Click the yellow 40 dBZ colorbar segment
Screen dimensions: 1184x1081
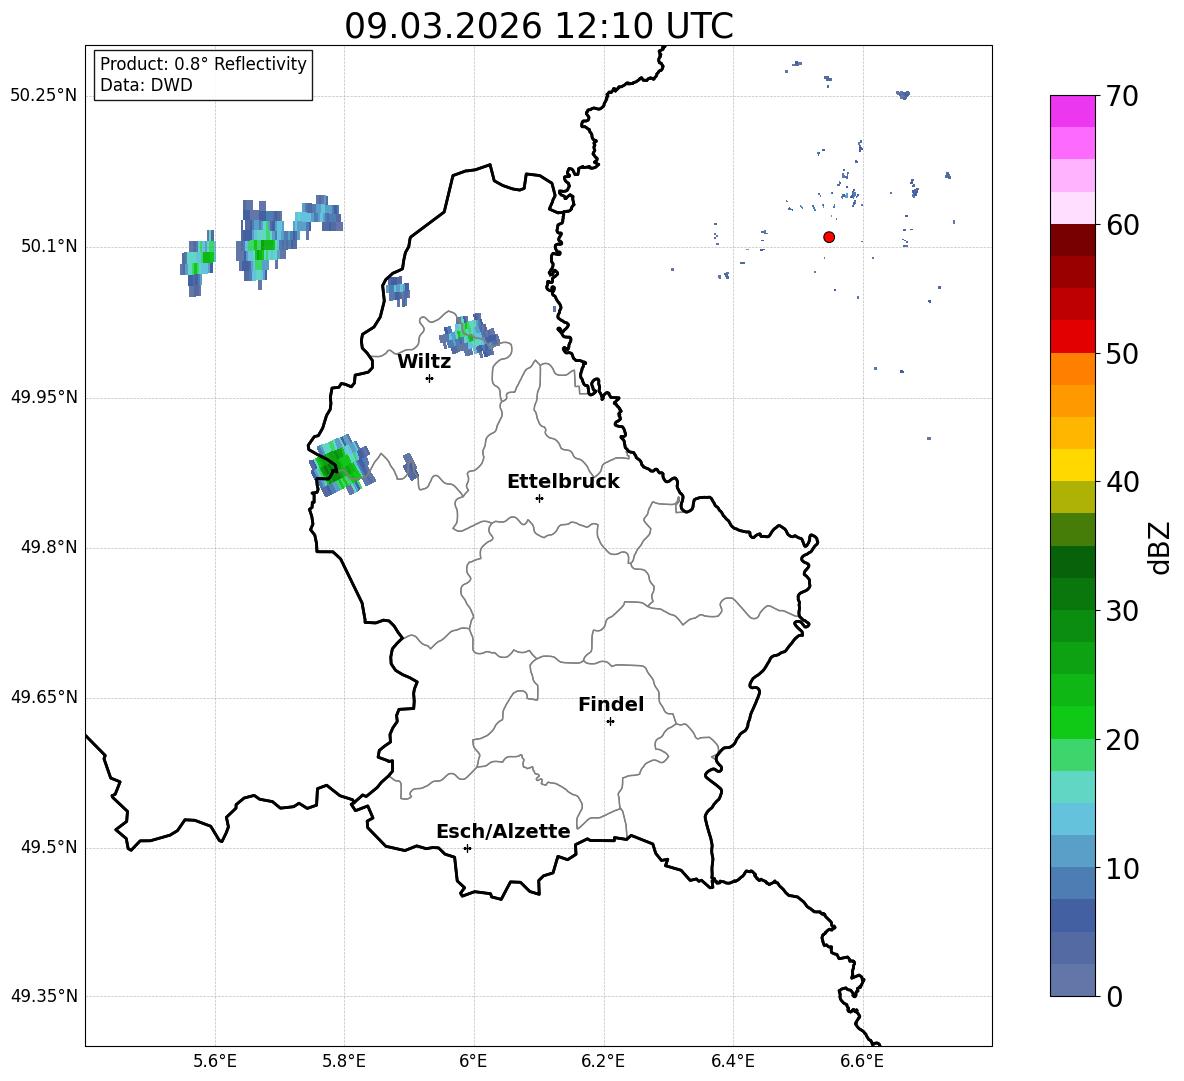(x=1072, y=465)
